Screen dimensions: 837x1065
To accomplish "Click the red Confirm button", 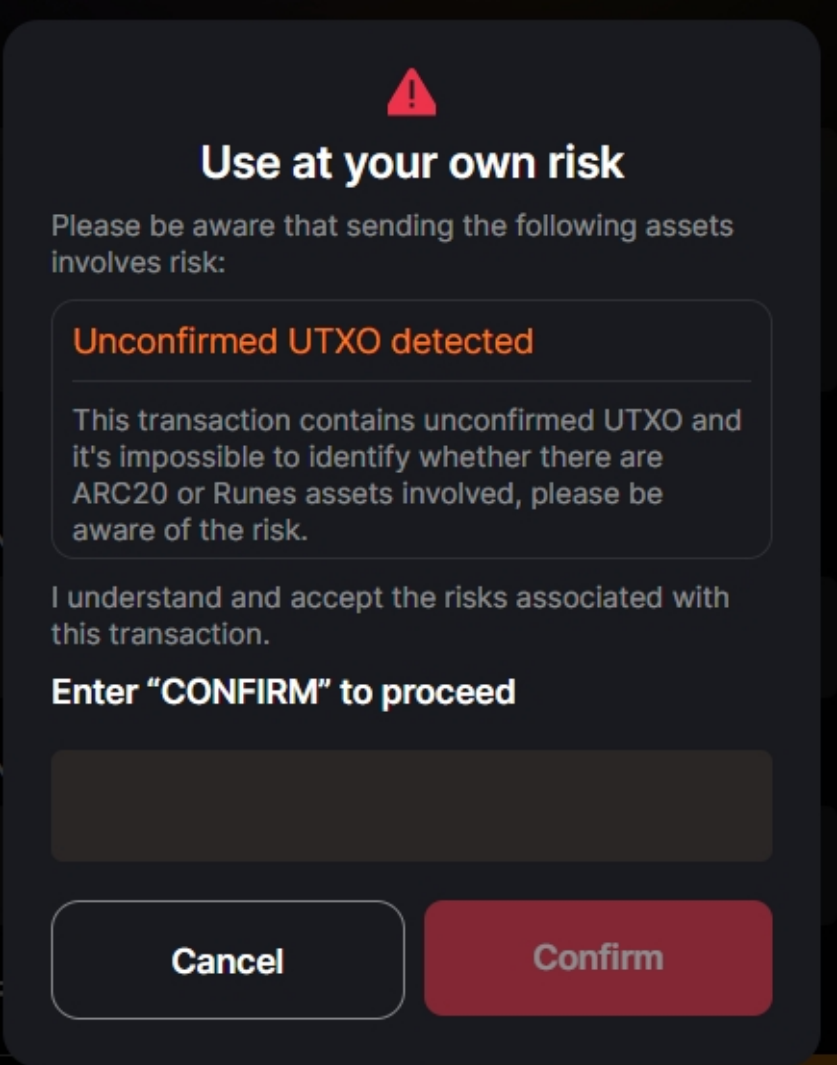I will pyautogui.click(x=598, y=958).
